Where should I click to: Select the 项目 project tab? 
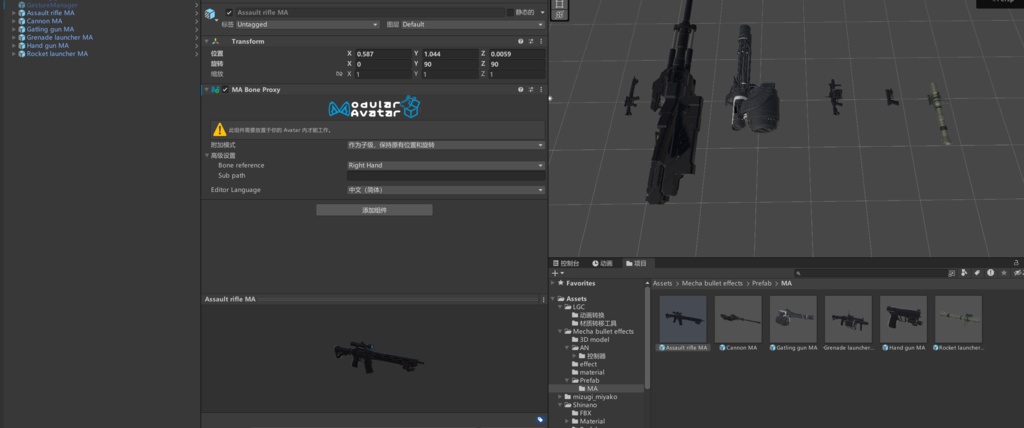(x=637, y=263)
